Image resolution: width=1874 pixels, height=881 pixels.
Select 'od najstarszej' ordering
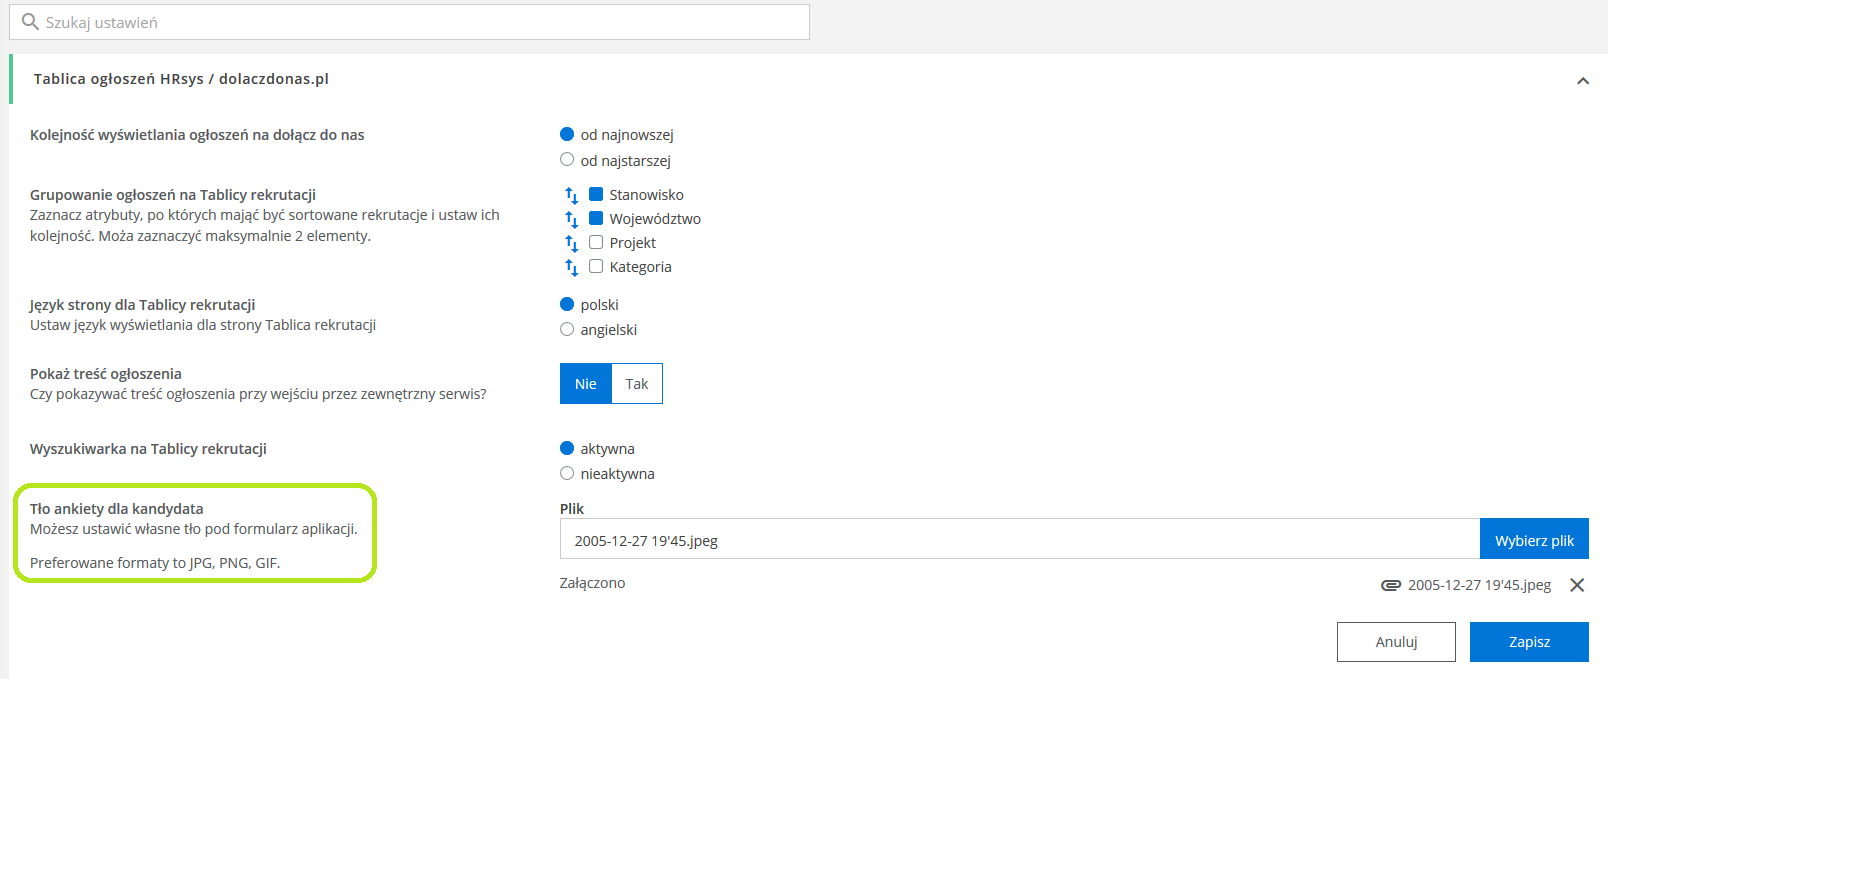pos(567,159)
